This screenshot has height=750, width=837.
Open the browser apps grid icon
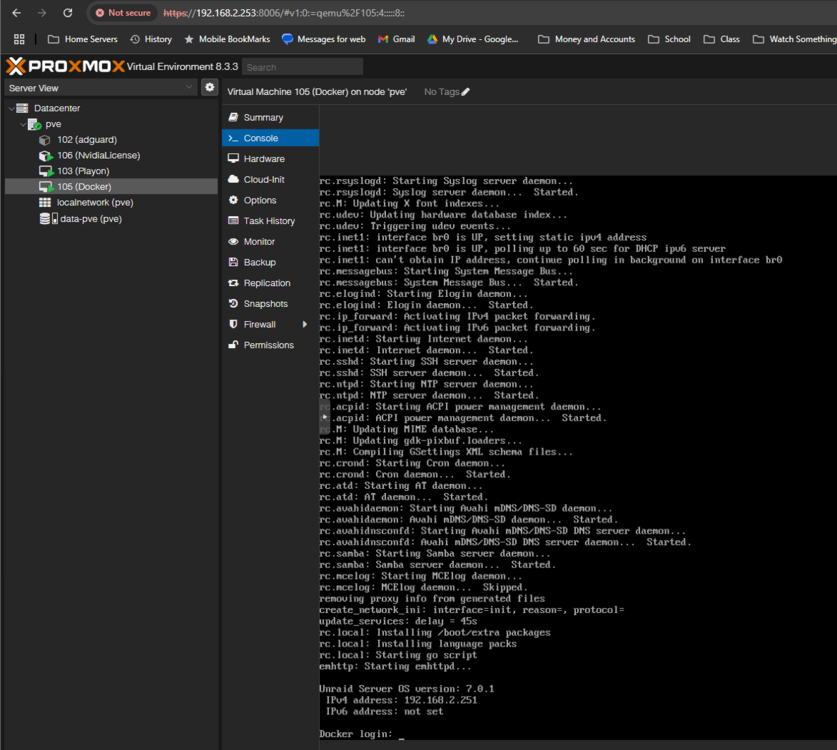pos(19,39)
